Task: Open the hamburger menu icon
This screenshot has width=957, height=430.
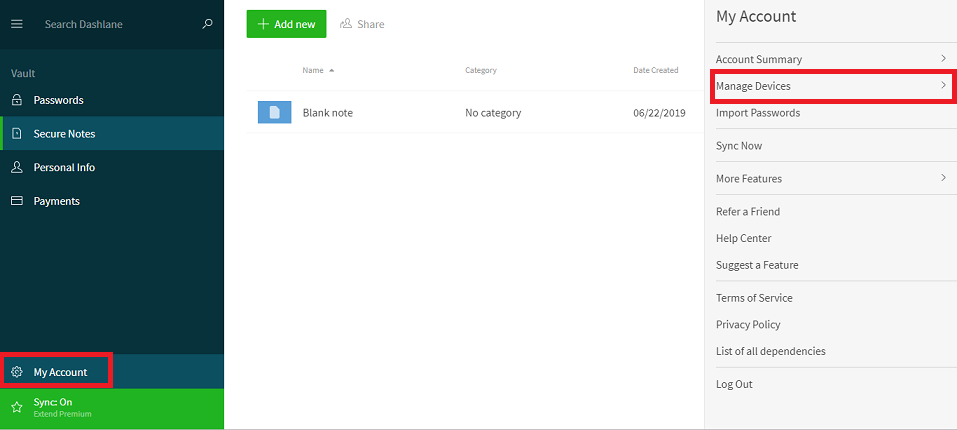Action: click(x=17, y=24)
